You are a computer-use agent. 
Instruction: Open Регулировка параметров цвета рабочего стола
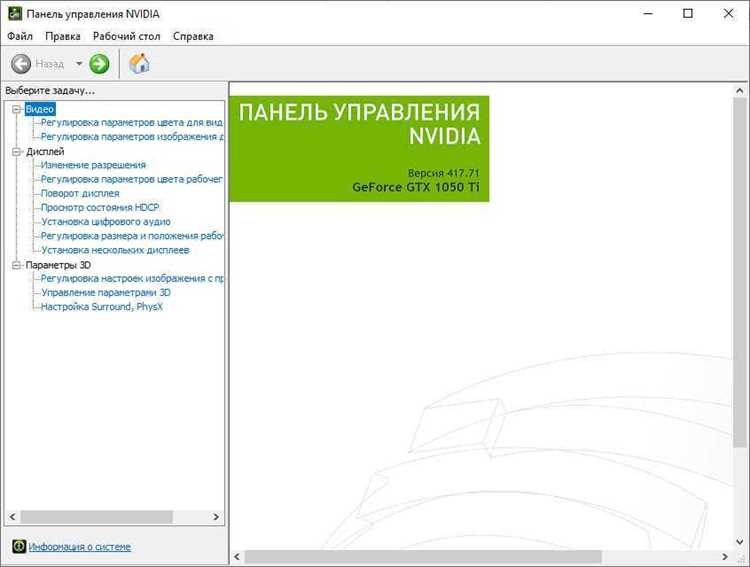point(132,179)
